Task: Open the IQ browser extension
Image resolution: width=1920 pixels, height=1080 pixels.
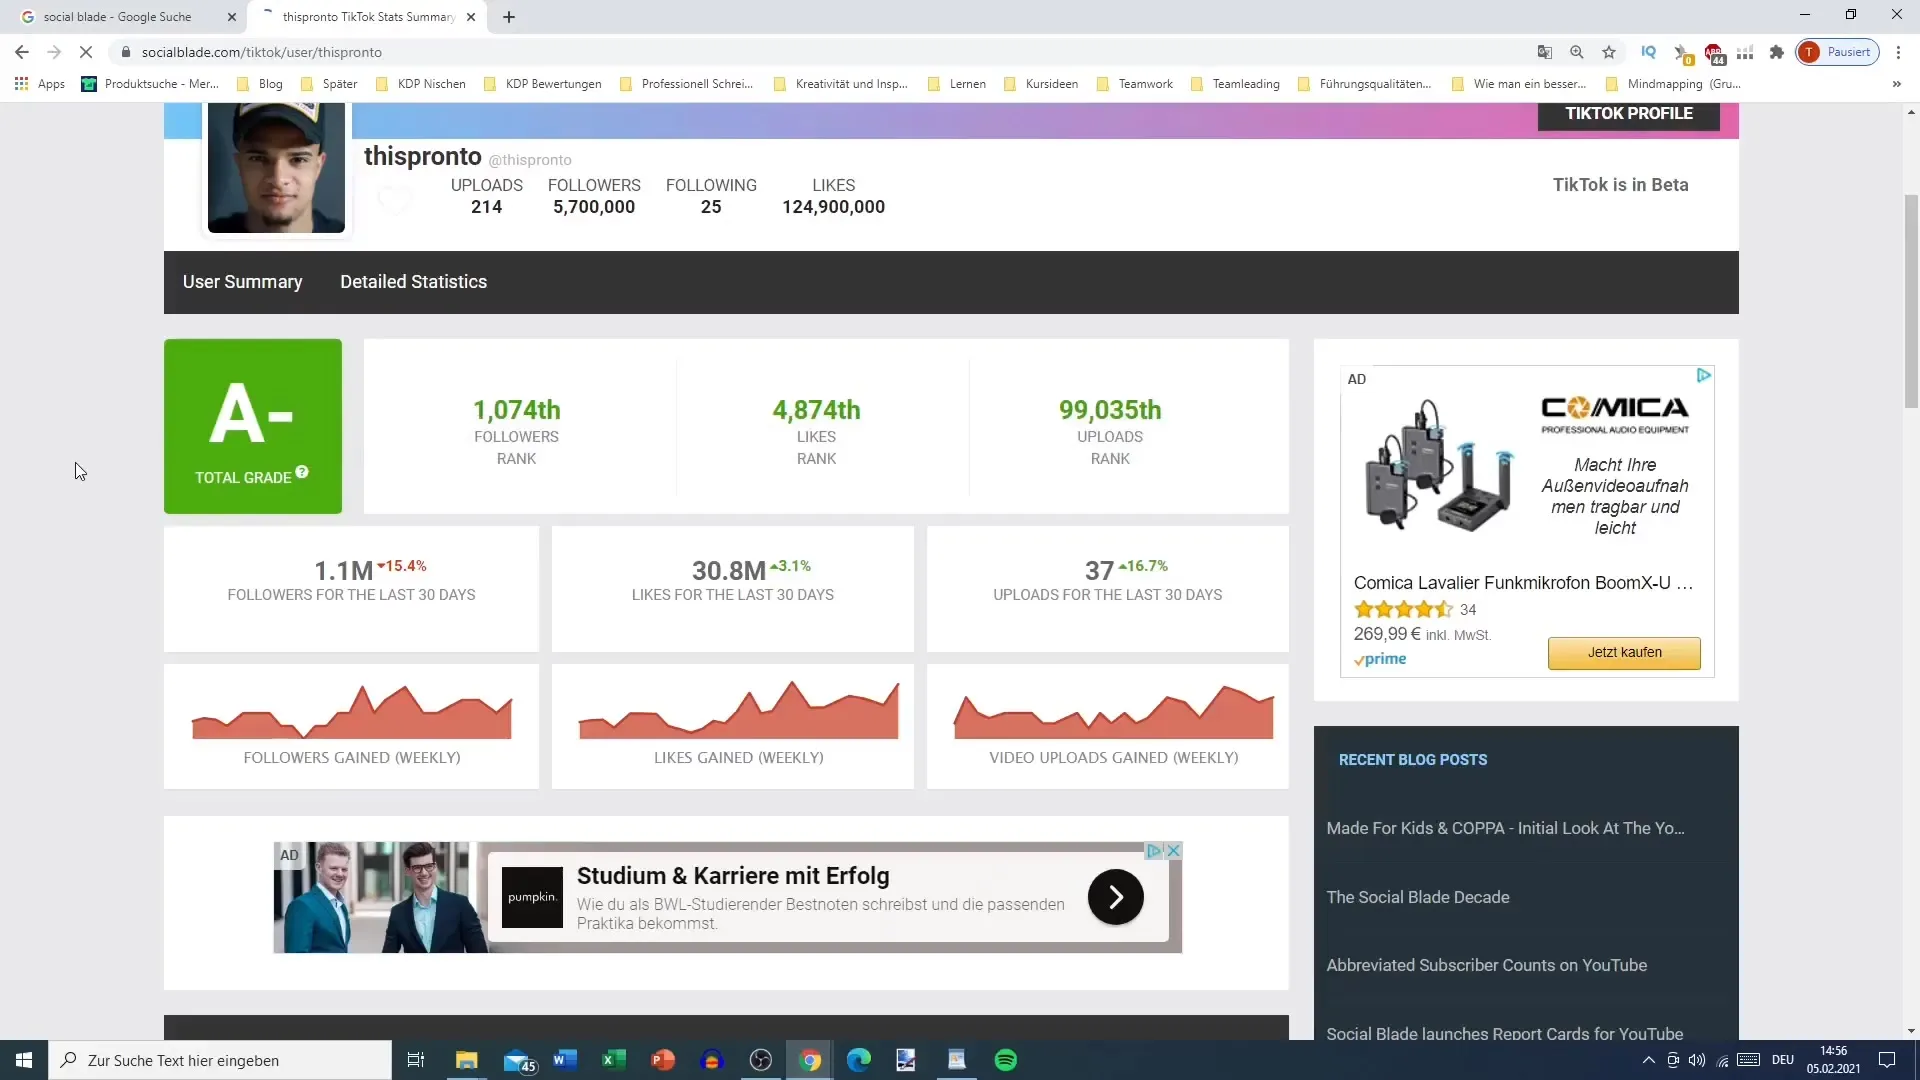Action: point(1649,52)
